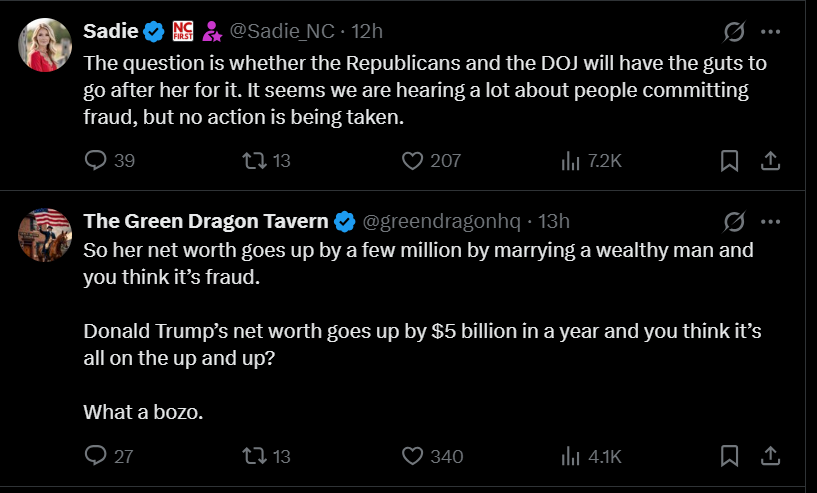Image resolution: width=817 pixels, height=493 pixels.
Task: Reply to The Green Dragon Tavern post
Action: (x=96, y=456)
